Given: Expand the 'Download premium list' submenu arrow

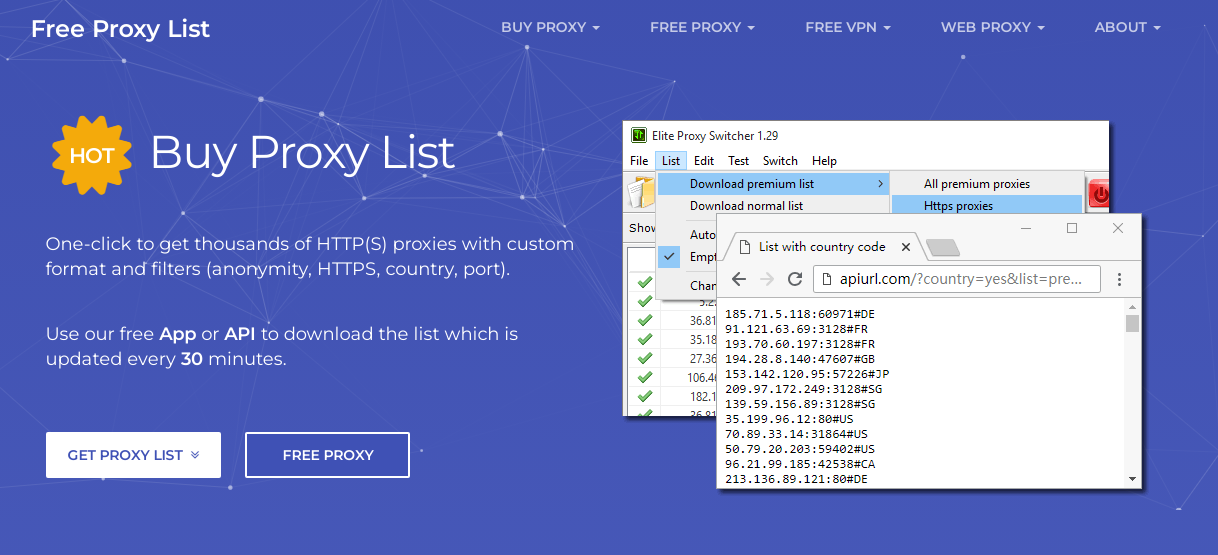Looking at the screenshot, I should pyautogui.click(x=880, y=184).
